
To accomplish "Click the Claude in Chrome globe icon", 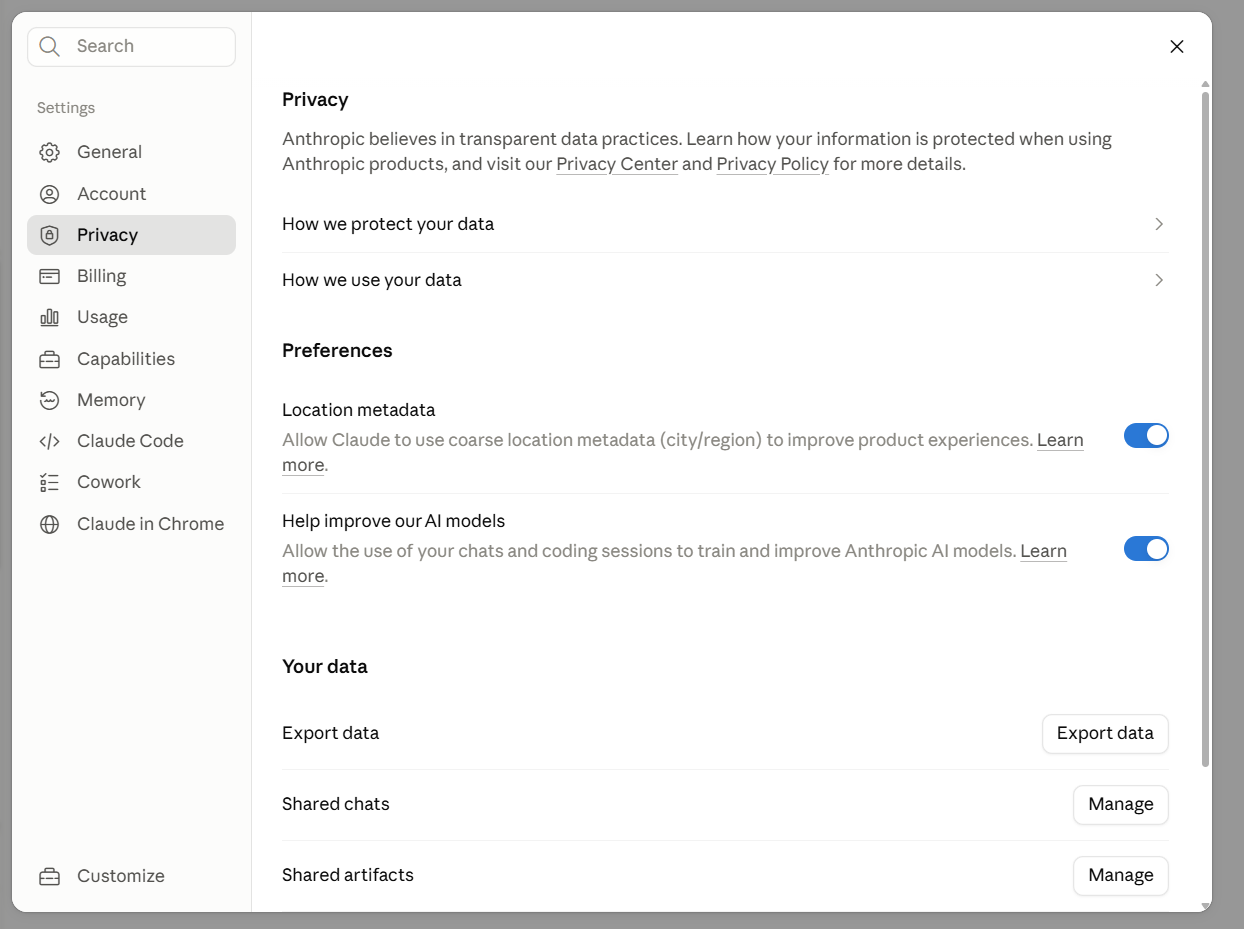I will tap(49, 524).
